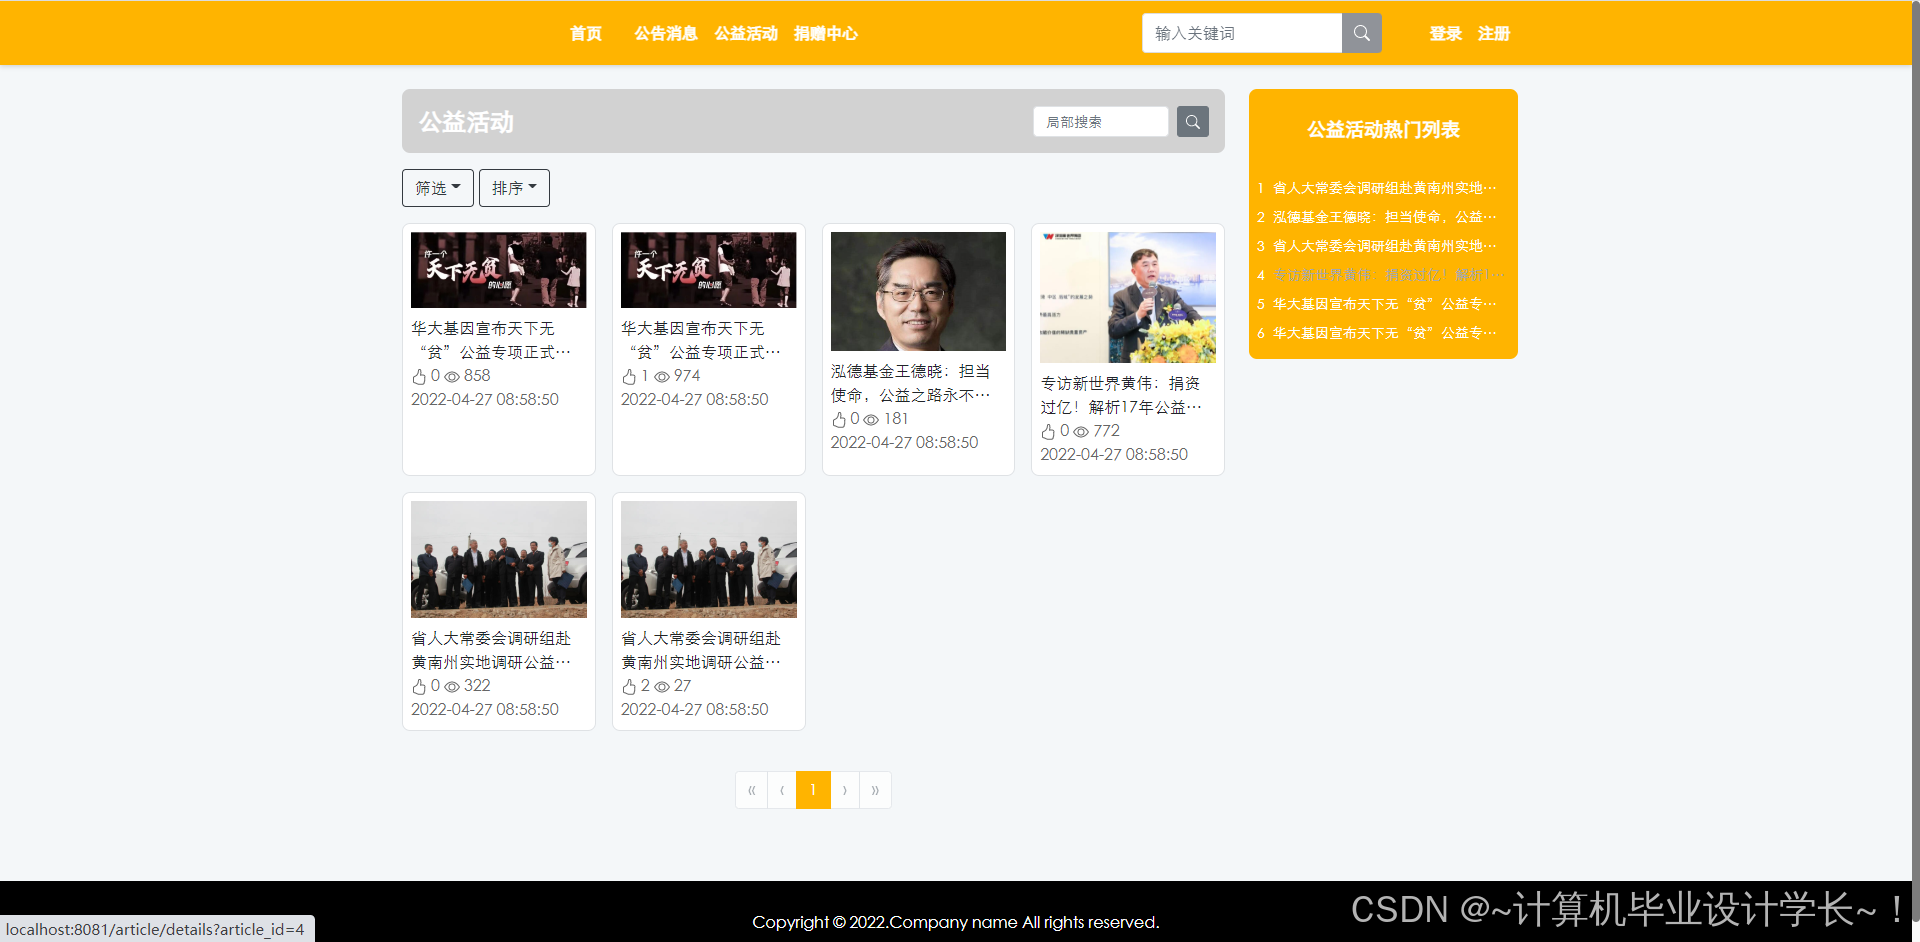Focus the 输入关键词 search field
The height and width of the screenshot is (942, 1920).
[x=1242, y=33]
